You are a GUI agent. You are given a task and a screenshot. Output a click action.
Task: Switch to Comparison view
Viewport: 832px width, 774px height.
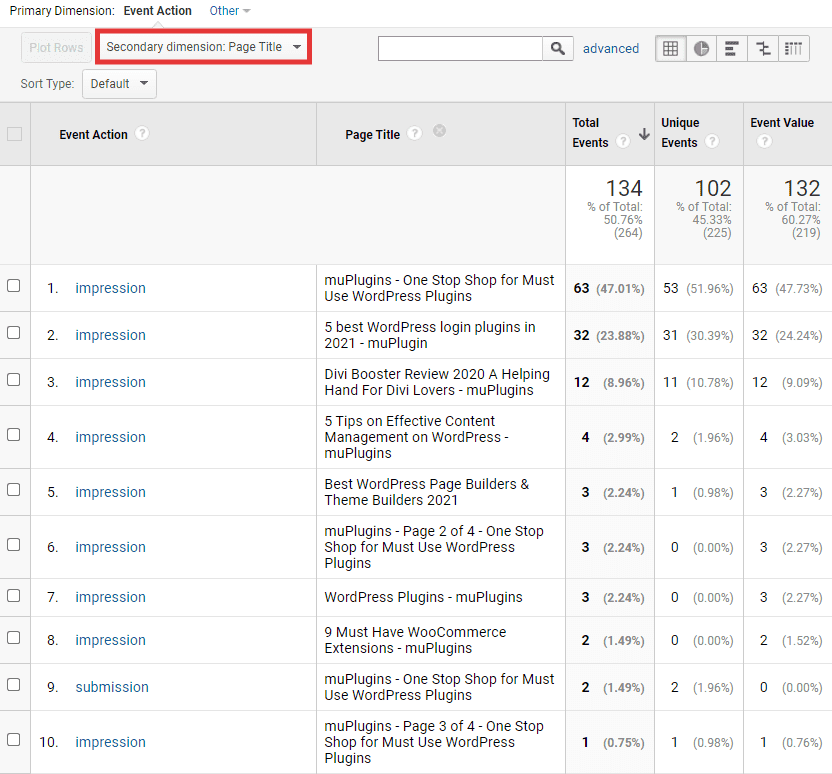(x=763, y=49)
